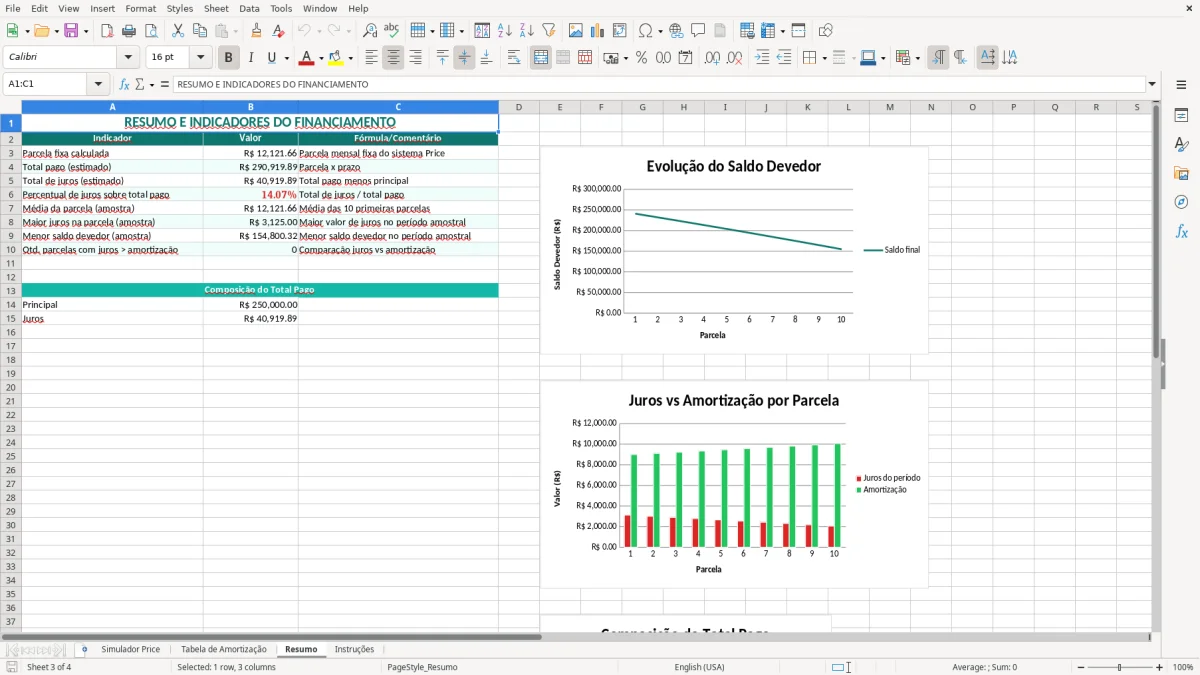The image size is (1200, 675).
Task: Export directly as PDF
Action: click(107, 31)
